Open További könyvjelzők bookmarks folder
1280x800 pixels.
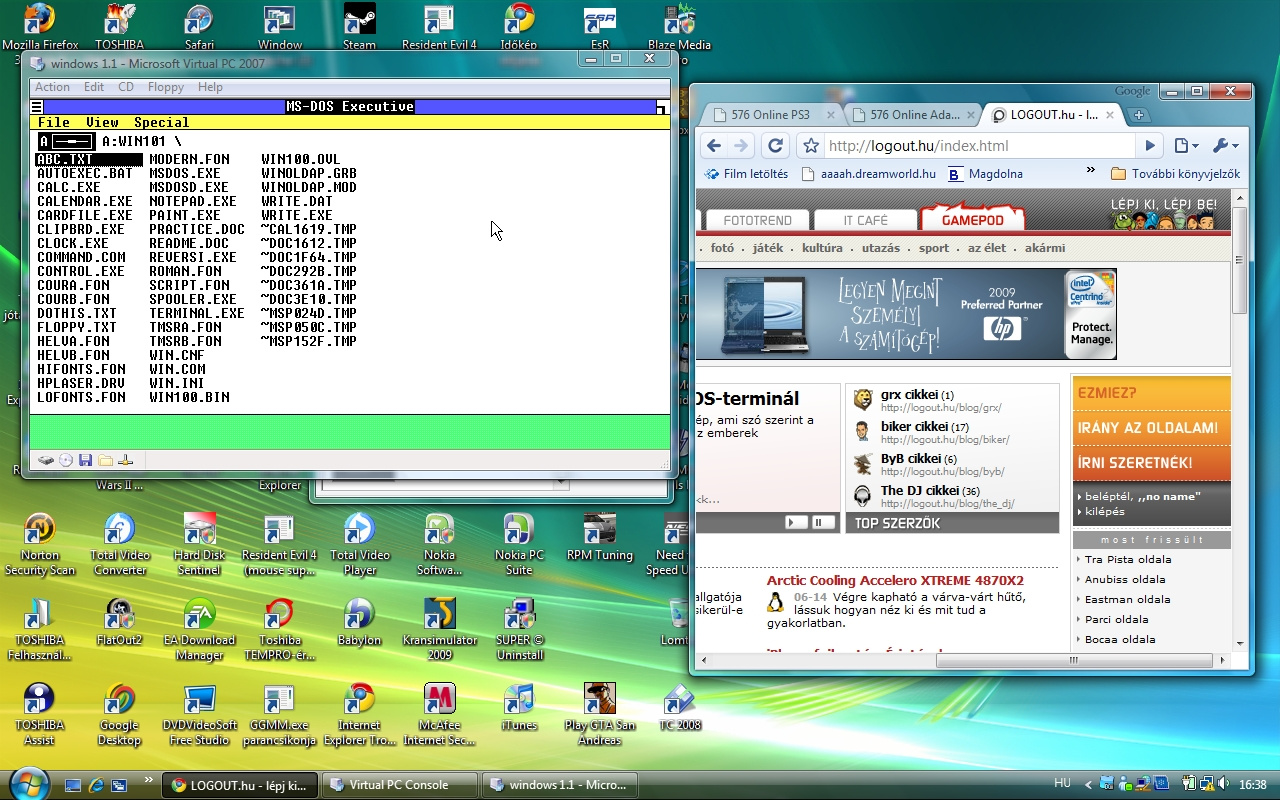tap(1175, 173)
